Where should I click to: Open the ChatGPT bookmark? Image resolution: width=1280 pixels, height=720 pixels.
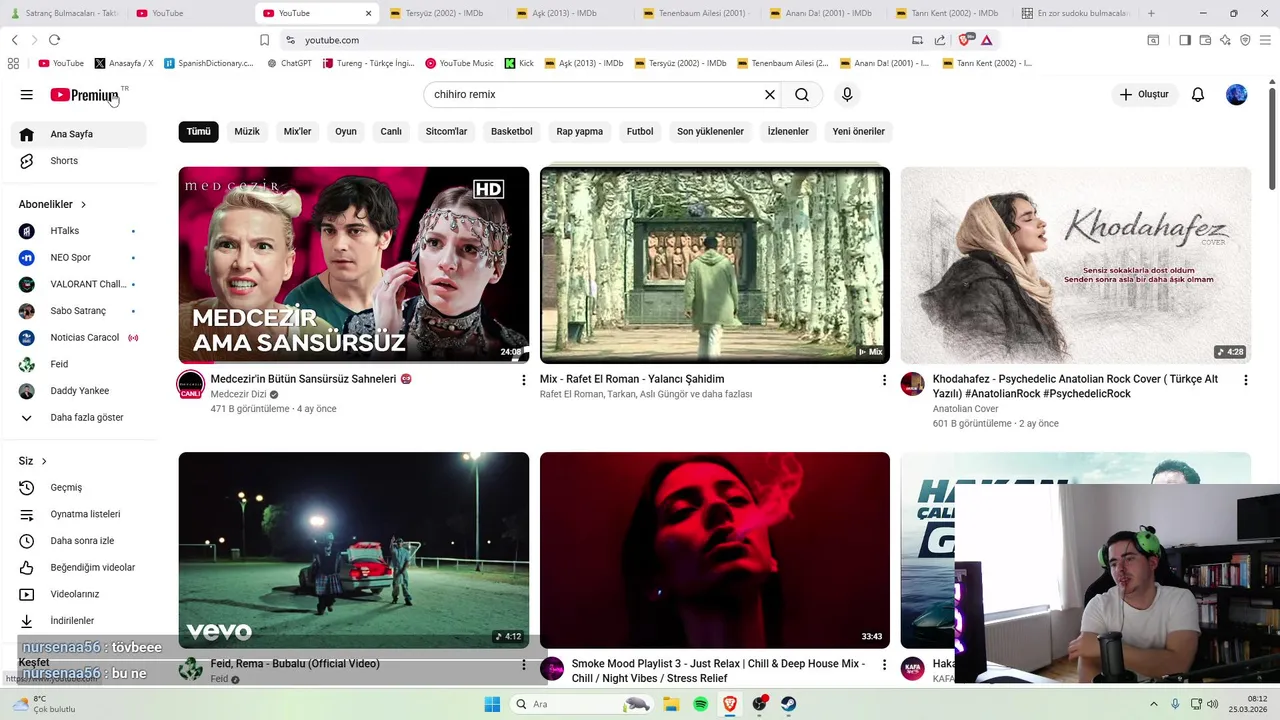tap(290, 63)
